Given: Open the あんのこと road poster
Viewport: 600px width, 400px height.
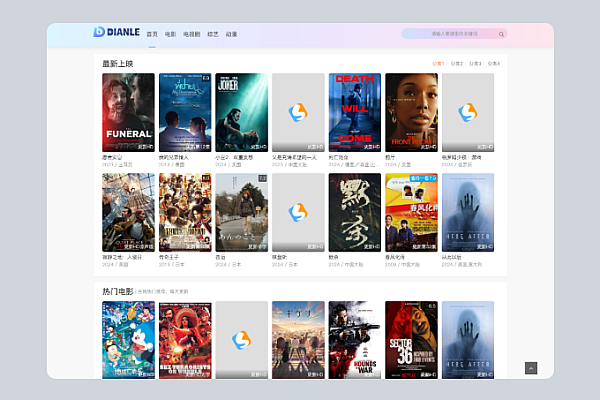Looking at the screenshot, I should pos(242,212).
